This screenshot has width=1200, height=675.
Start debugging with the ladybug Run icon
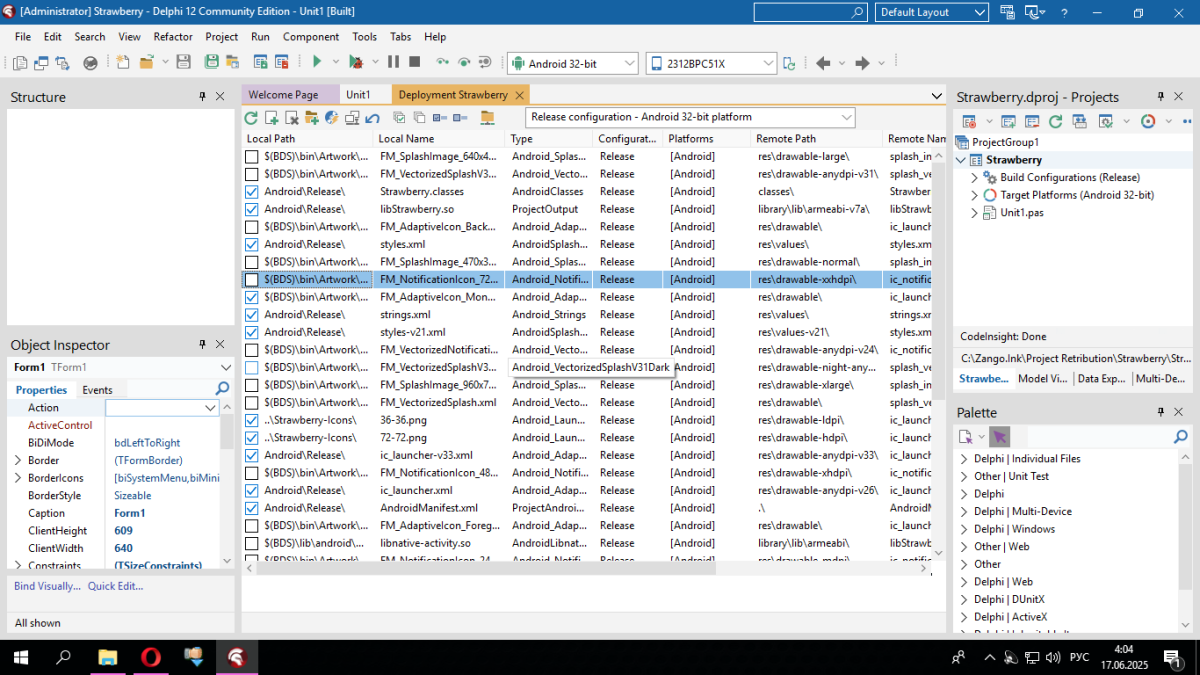(x=355, y=62)
